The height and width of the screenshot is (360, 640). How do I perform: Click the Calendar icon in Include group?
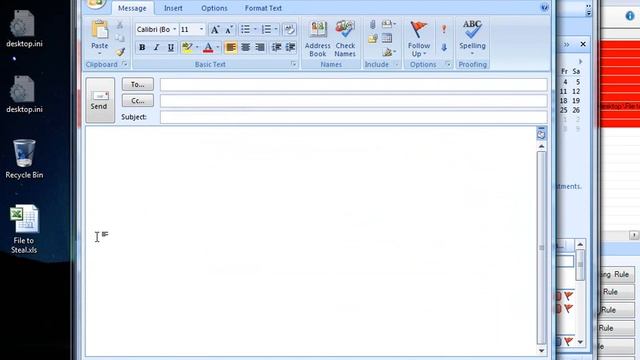[387, 39]
